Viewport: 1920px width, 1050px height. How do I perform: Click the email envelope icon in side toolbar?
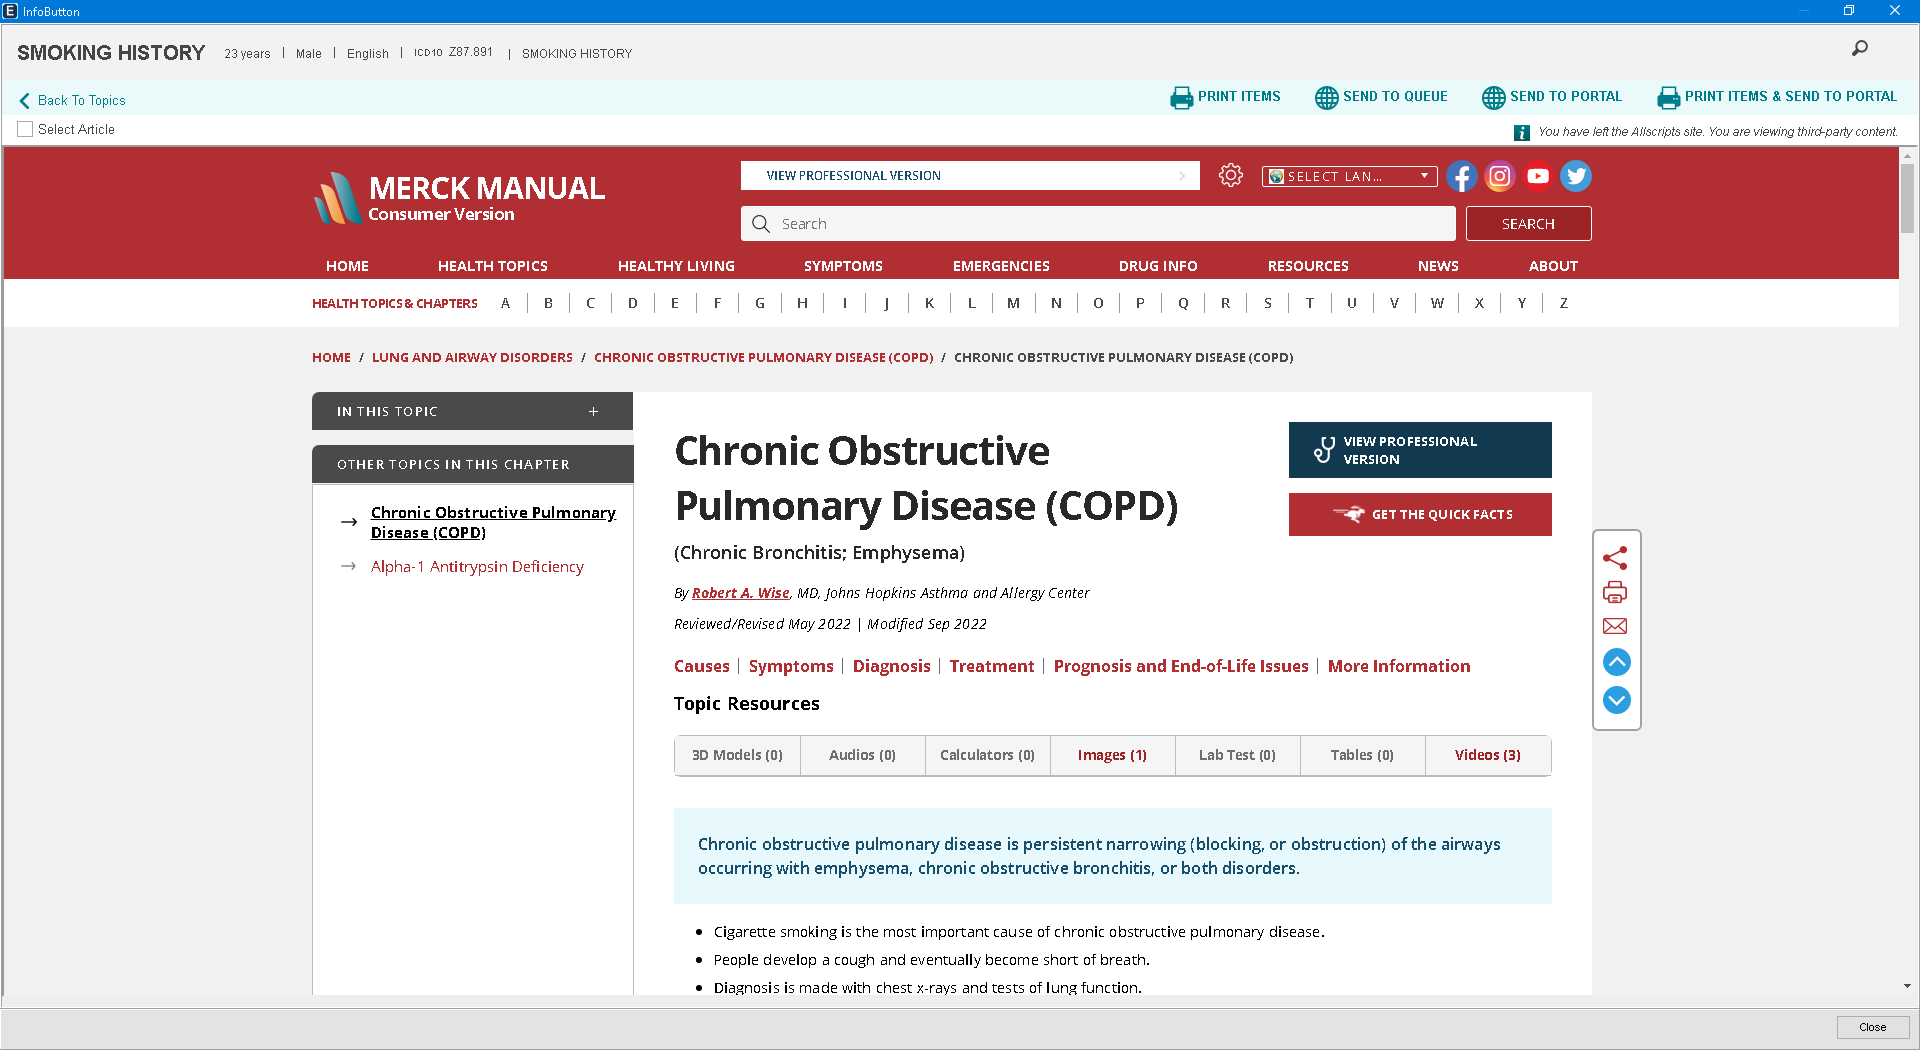pos(1615,626)
